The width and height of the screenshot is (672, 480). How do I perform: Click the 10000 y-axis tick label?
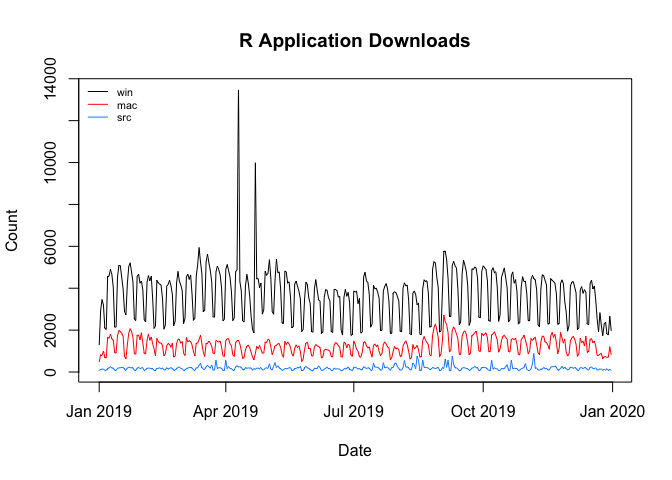pyautogui.click(x=60, y=163)
